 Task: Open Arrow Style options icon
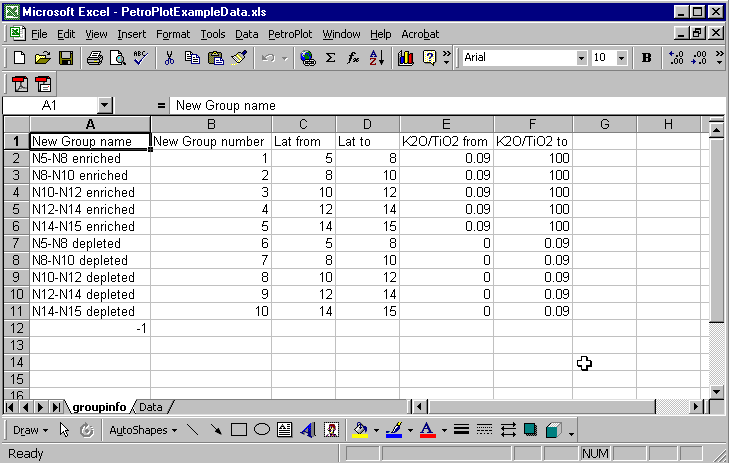pos(508,430)
